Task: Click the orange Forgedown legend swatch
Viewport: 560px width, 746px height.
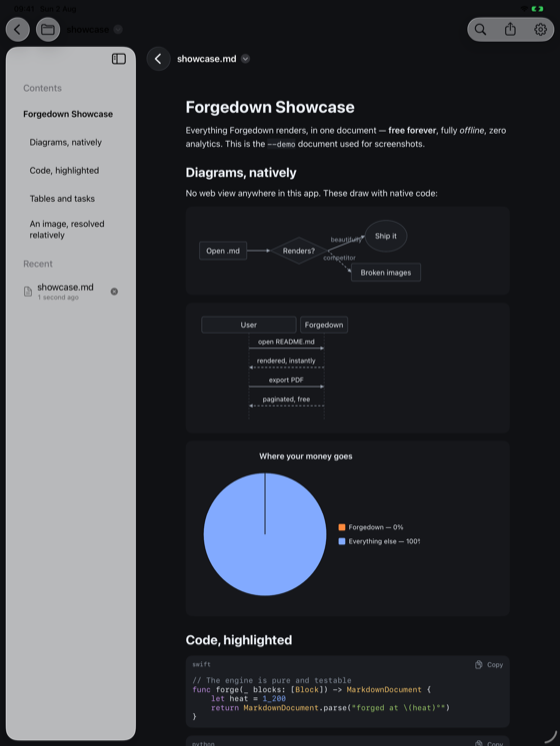Action: click(x=342, y=527)
